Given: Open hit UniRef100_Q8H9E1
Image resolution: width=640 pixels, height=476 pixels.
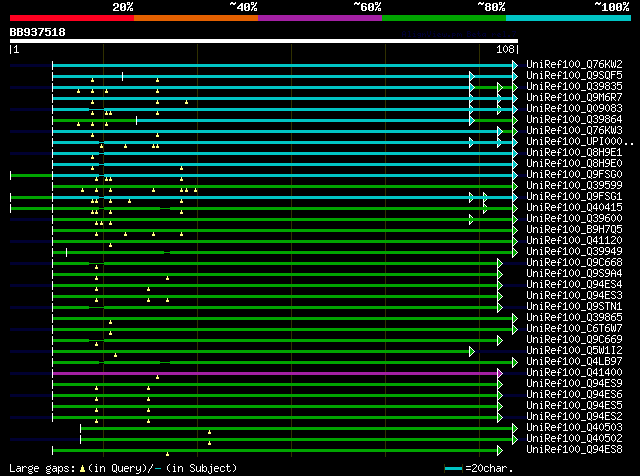Looking at the screenshot, I should point(574,153).
